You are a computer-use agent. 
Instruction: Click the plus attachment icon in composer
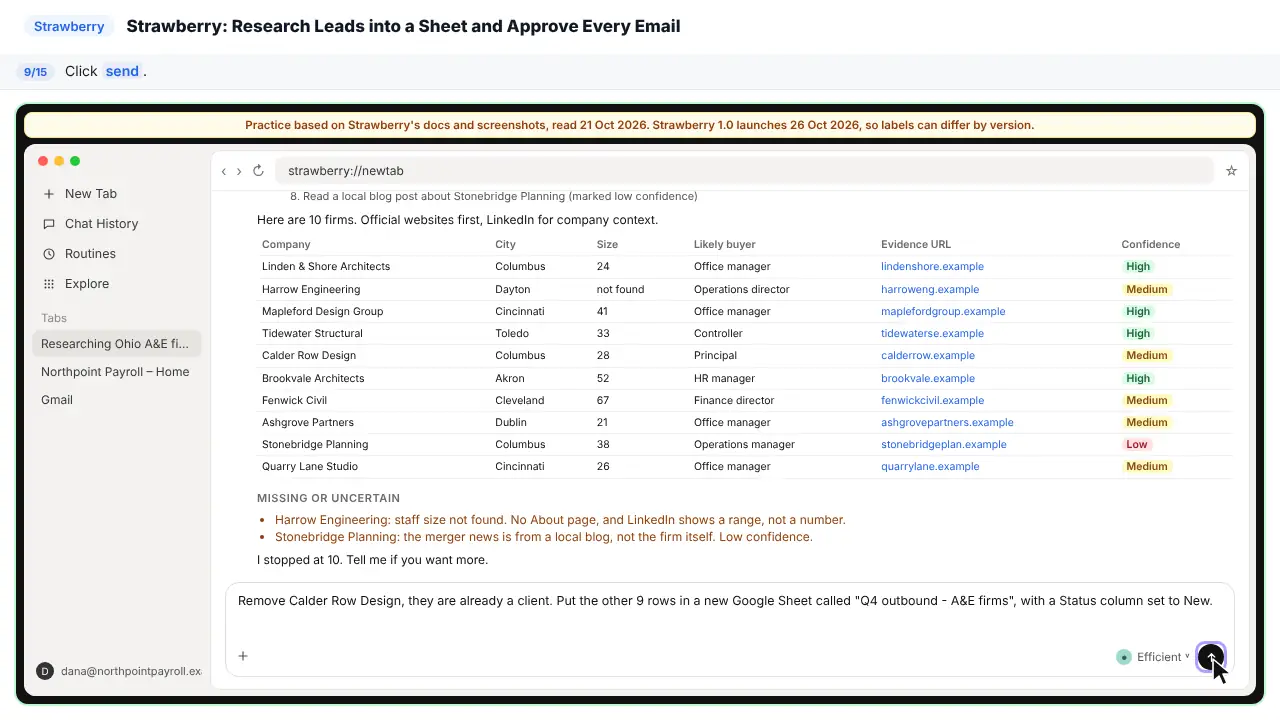[243, 656]
